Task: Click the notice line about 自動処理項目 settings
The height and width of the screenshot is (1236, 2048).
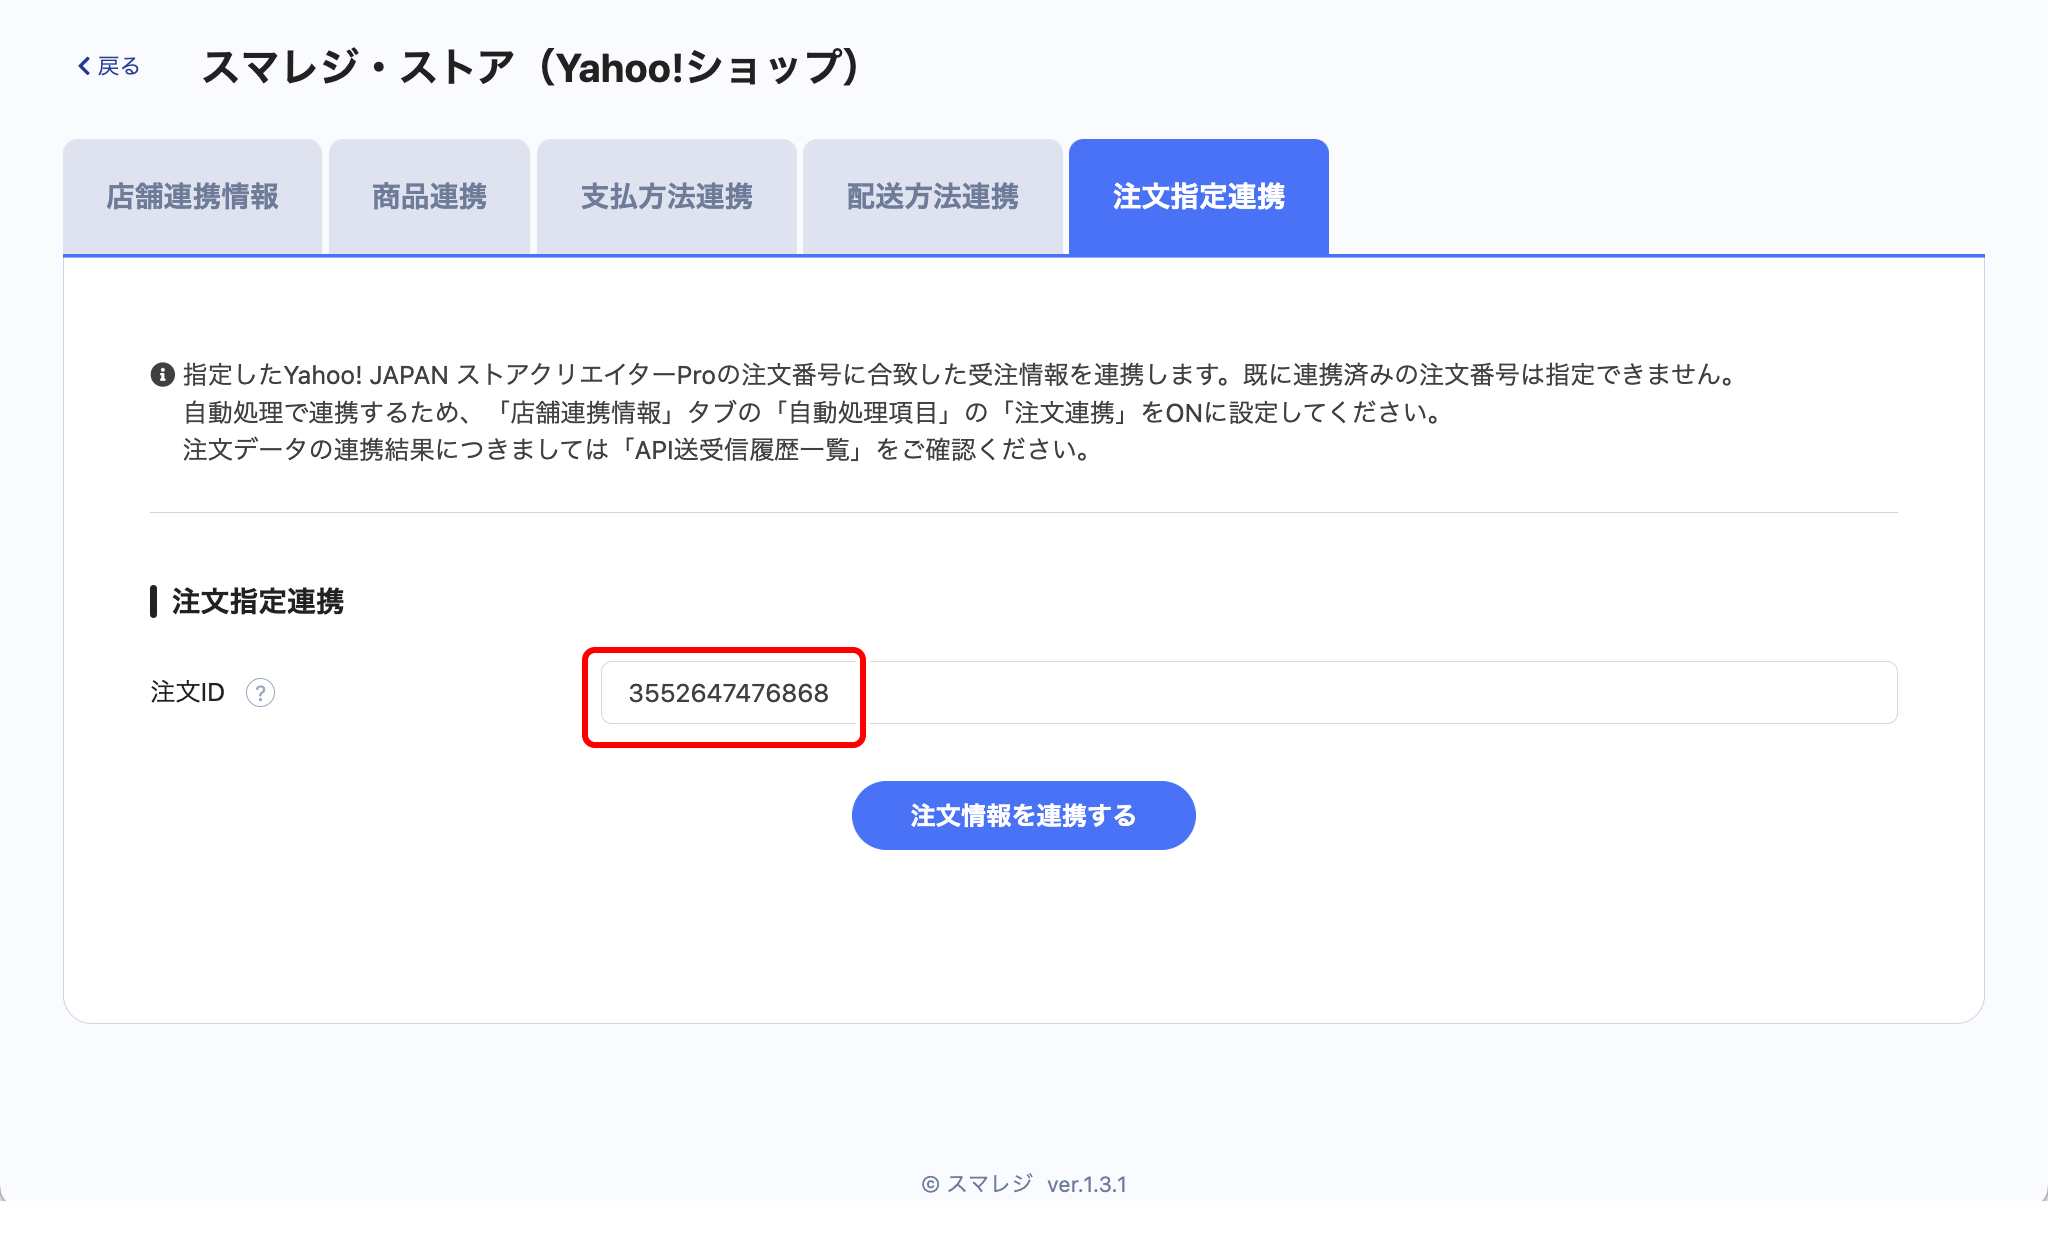Action: tap(812, 412)
